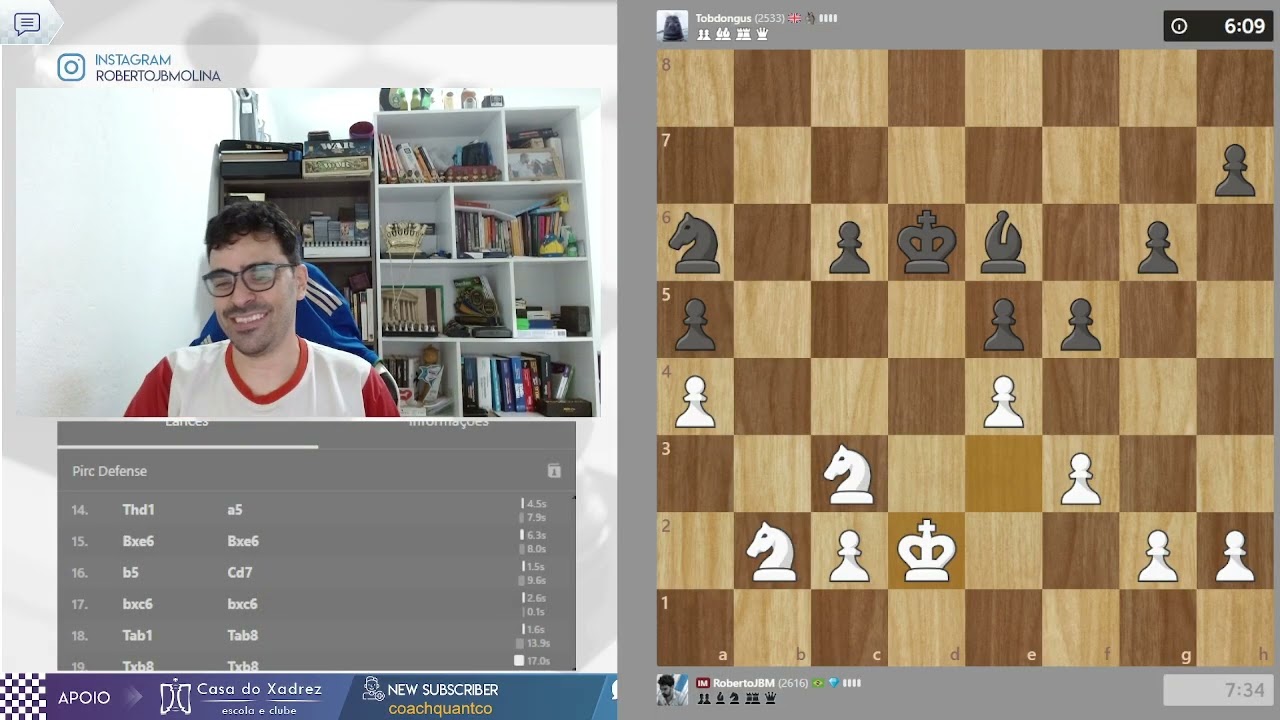Click Tobdongus clock showing 6:09
Image resolution: width=1280 pixels, height=720 pixels.
(1218, 26)
